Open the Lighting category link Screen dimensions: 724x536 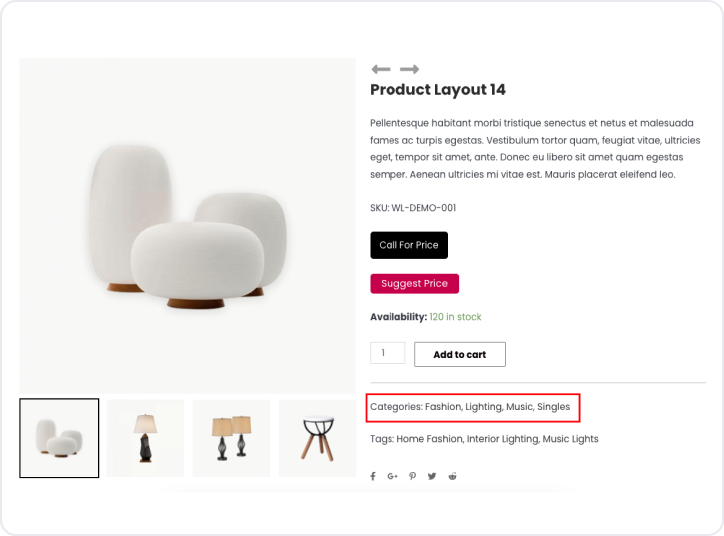(x=483, y=407)
